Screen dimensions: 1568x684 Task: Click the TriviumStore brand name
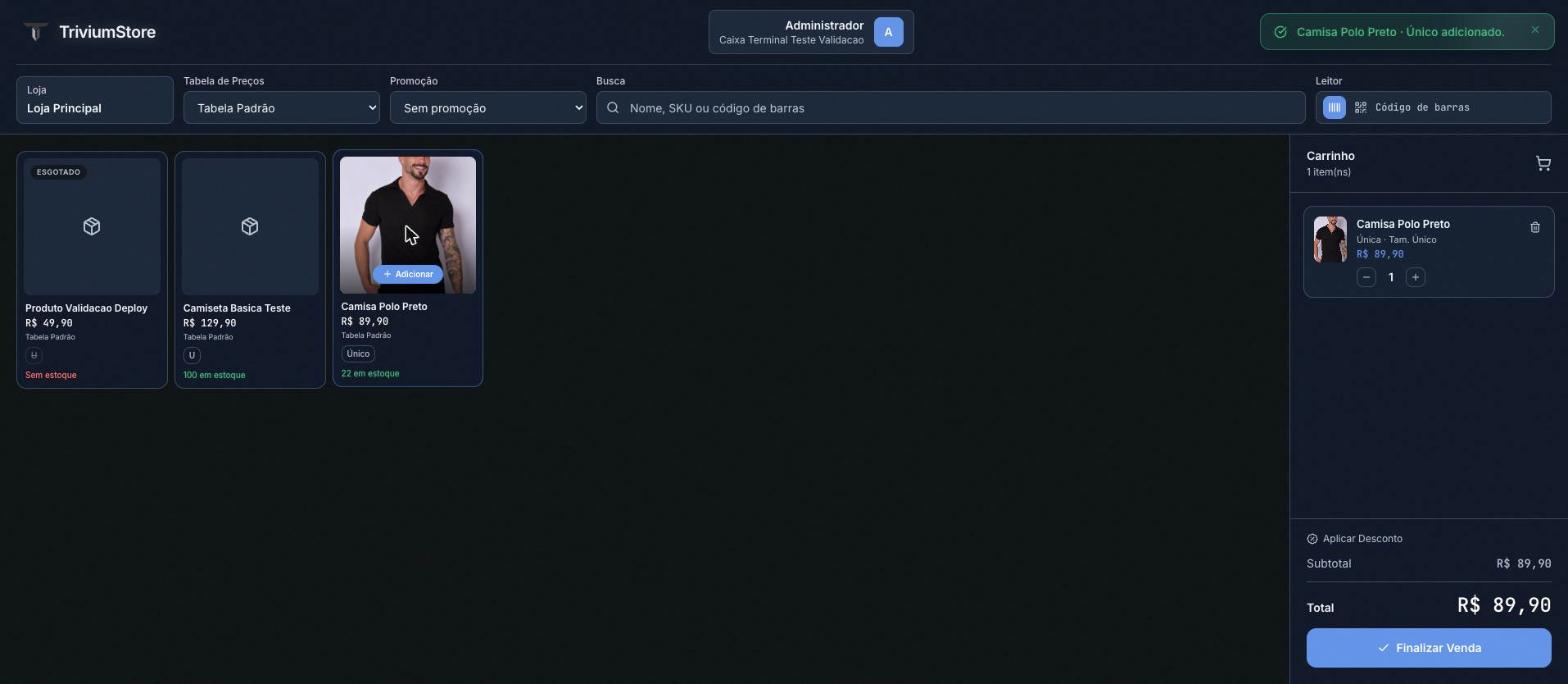pos(107,32)
